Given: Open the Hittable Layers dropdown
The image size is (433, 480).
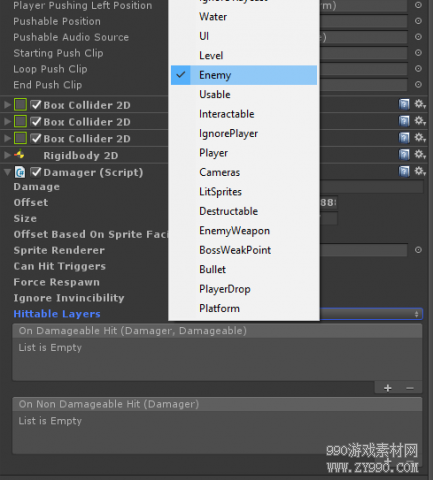Looking at the screenshot, I should [x=371, y=314].
